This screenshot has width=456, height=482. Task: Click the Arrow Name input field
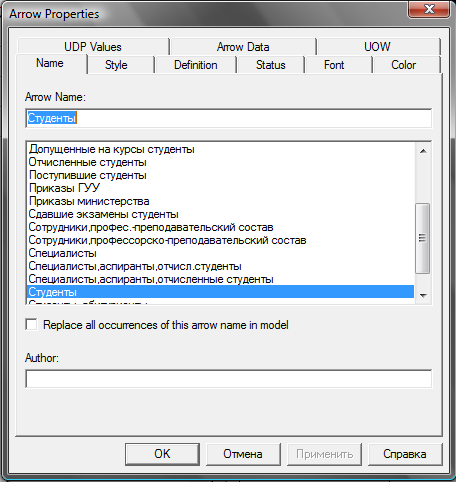[228, 118]
